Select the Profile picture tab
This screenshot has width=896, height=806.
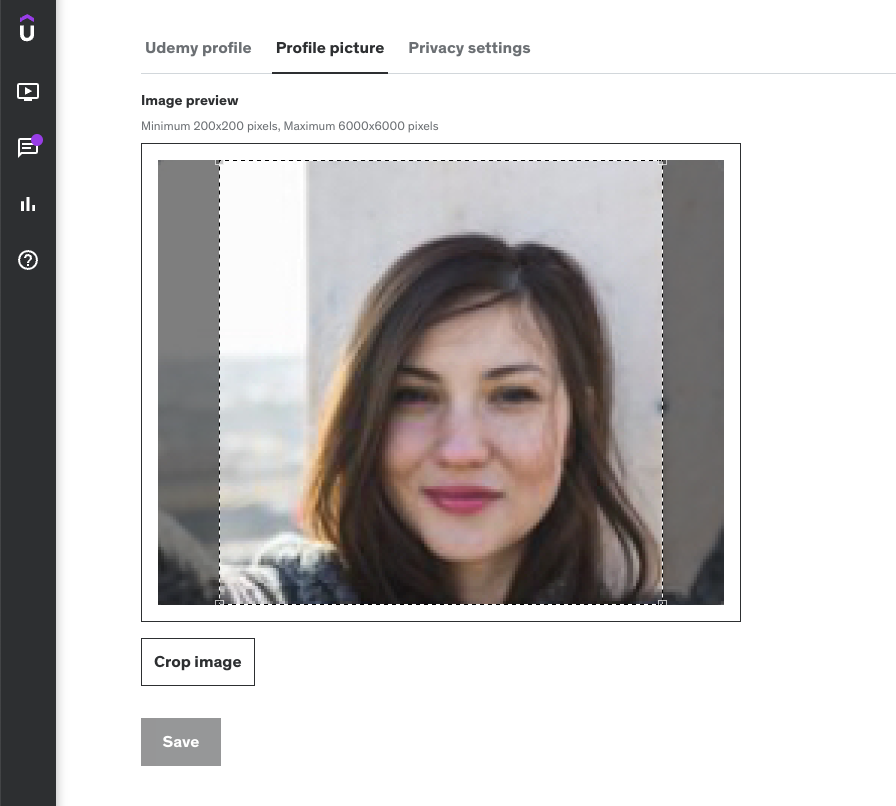(330, 48)
